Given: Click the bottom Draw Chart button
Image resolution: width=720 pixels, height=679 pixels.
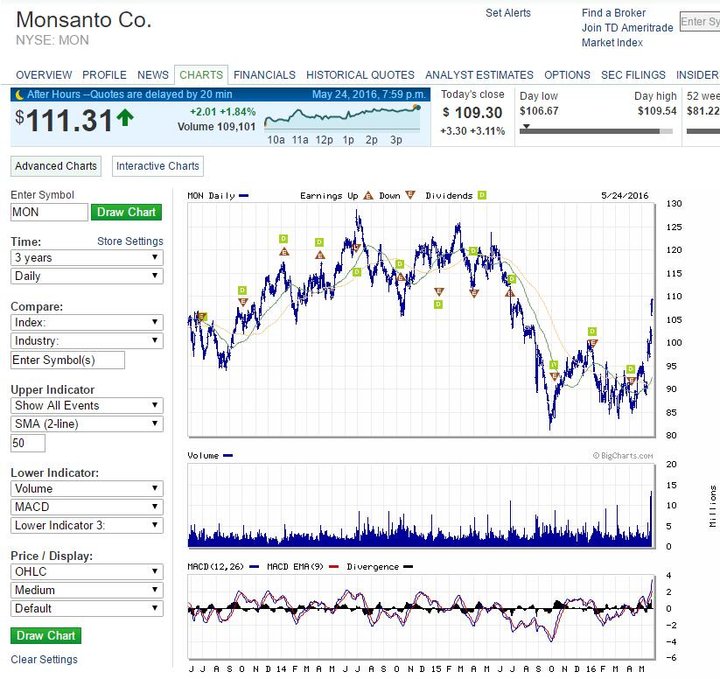Looking at the screenshot, I should (x=45, y=636).
